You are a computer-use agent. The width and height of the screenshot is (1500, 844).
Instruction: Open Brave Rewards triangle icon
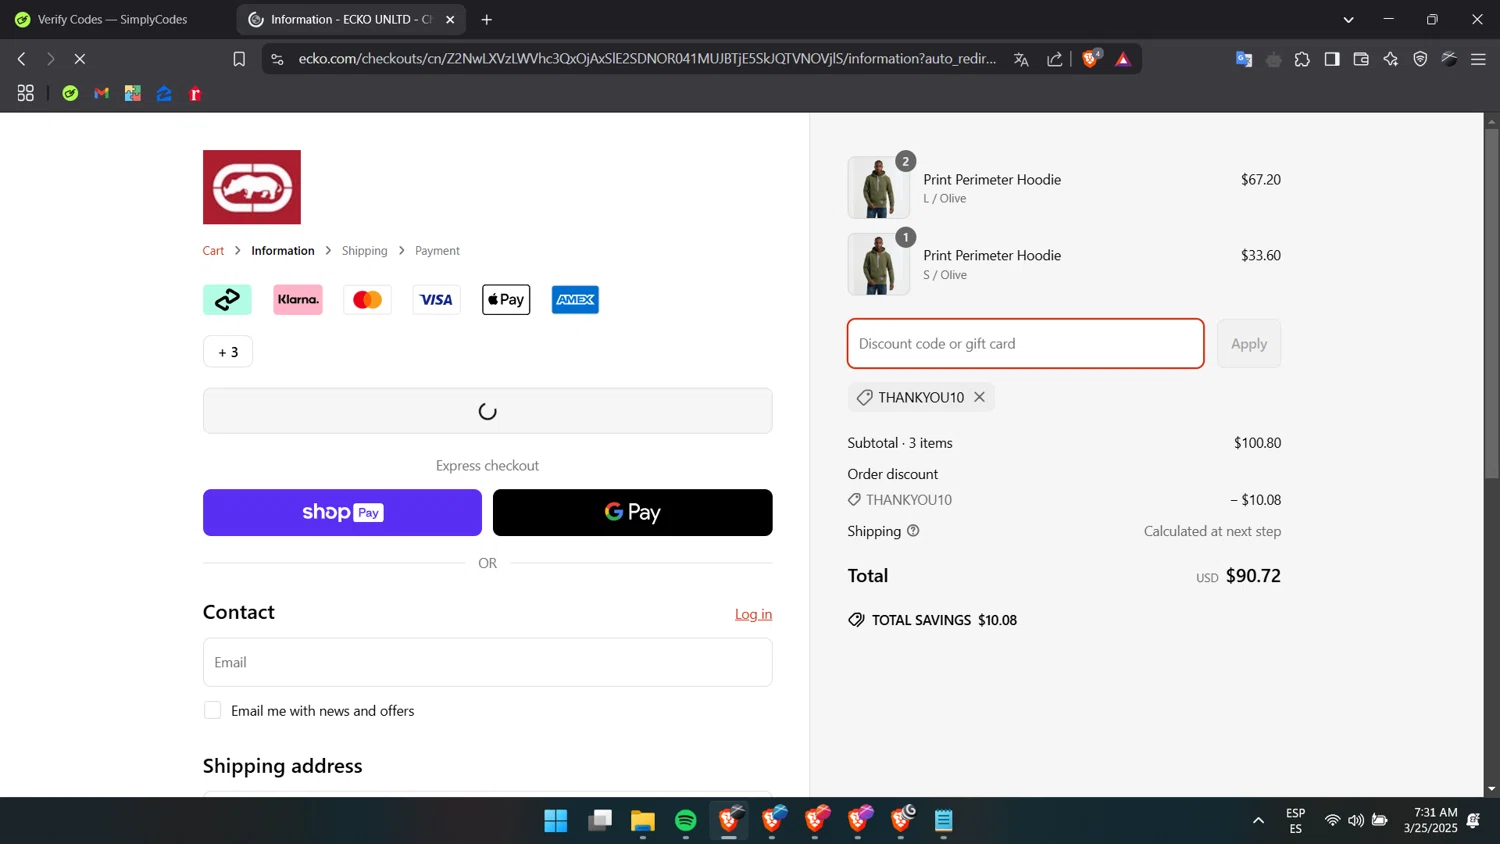pos(1123,59)
